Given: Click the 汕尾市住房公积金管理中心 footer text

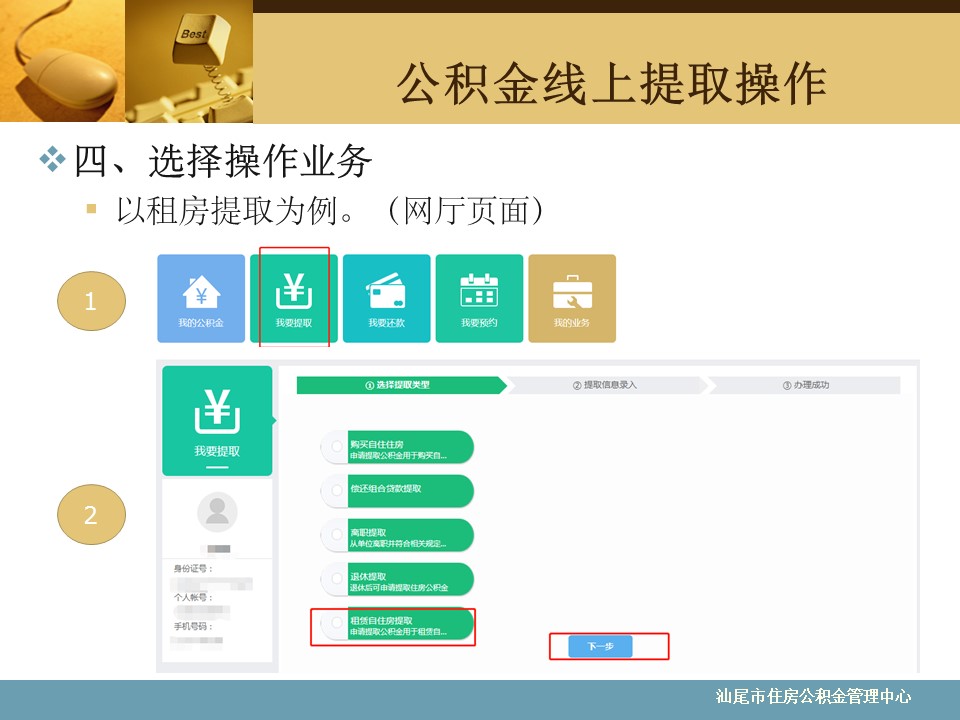Looking at the screenshot, I should click(813, 698).
